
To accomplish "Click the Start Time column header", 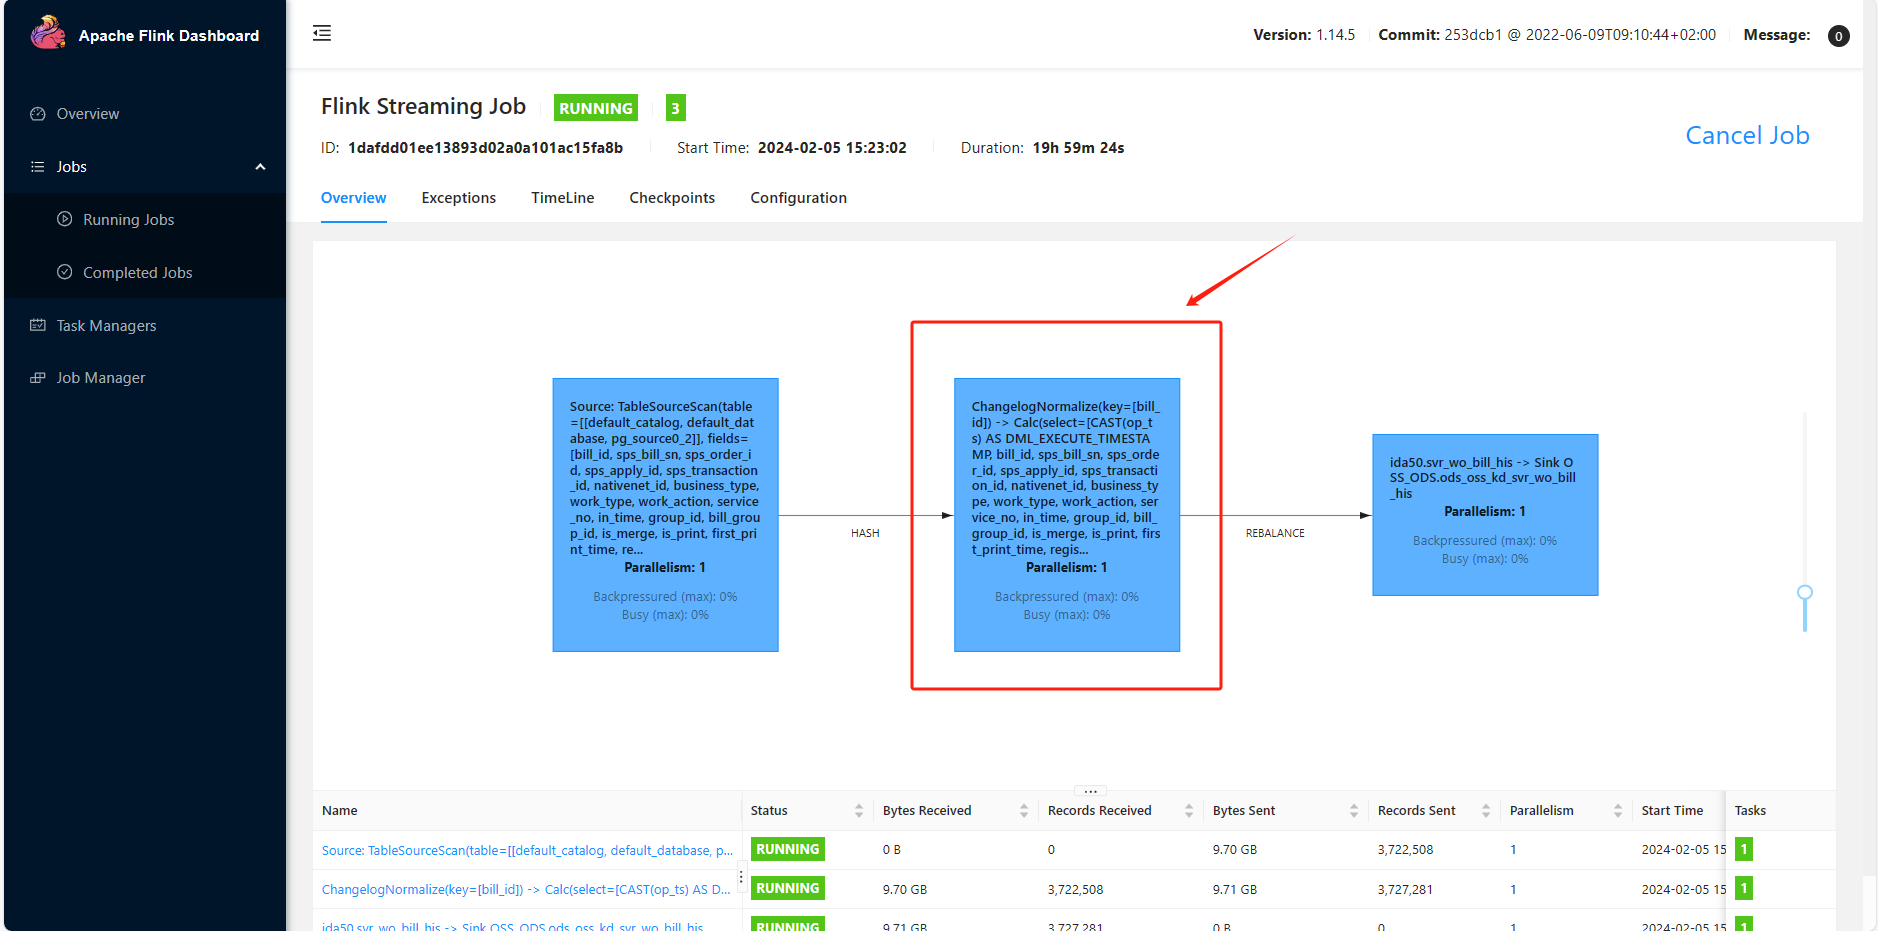I will pyautogui.click(x=1672, y=811).
